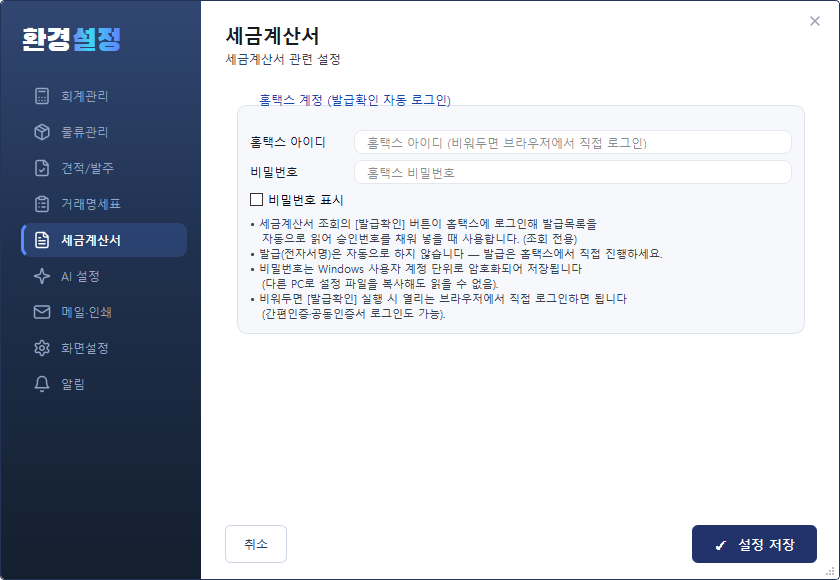Click the 화면설정 gear icon
This screenshot has height=580, width=840.
coord(42,348)
